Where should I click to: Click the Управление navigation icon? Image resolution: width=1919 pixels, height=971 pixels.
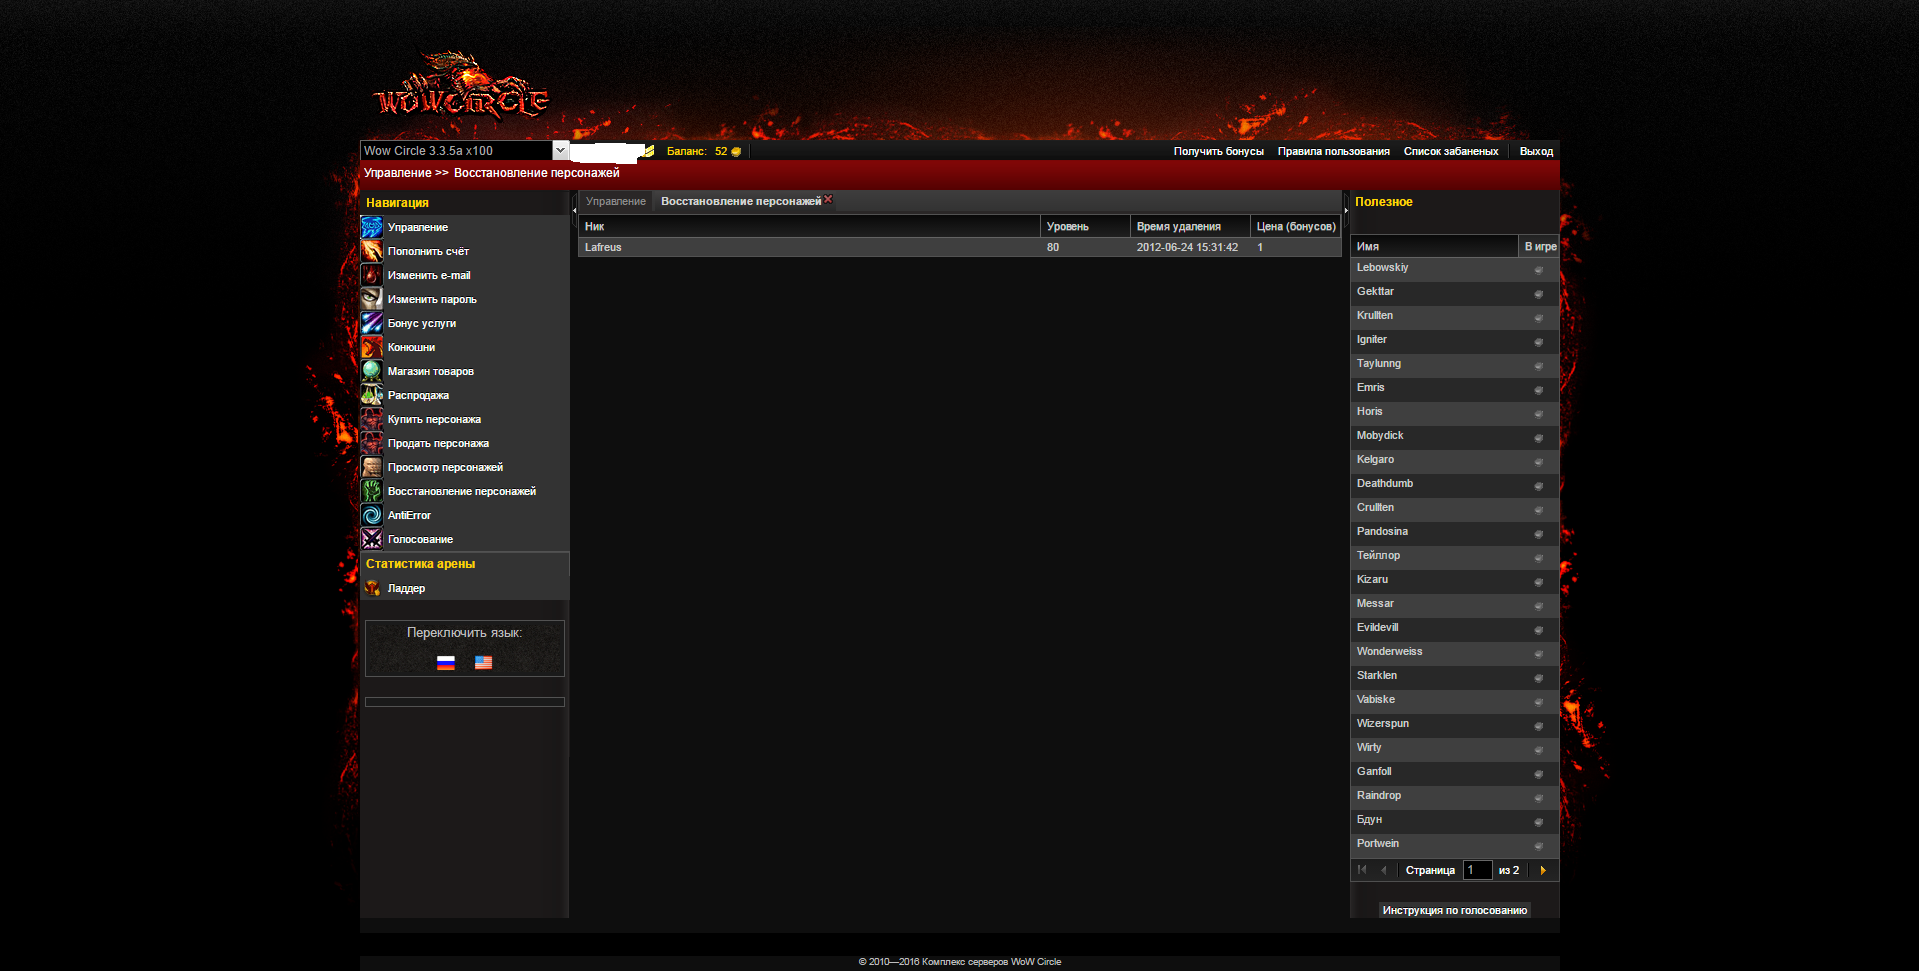pos(371,227)
